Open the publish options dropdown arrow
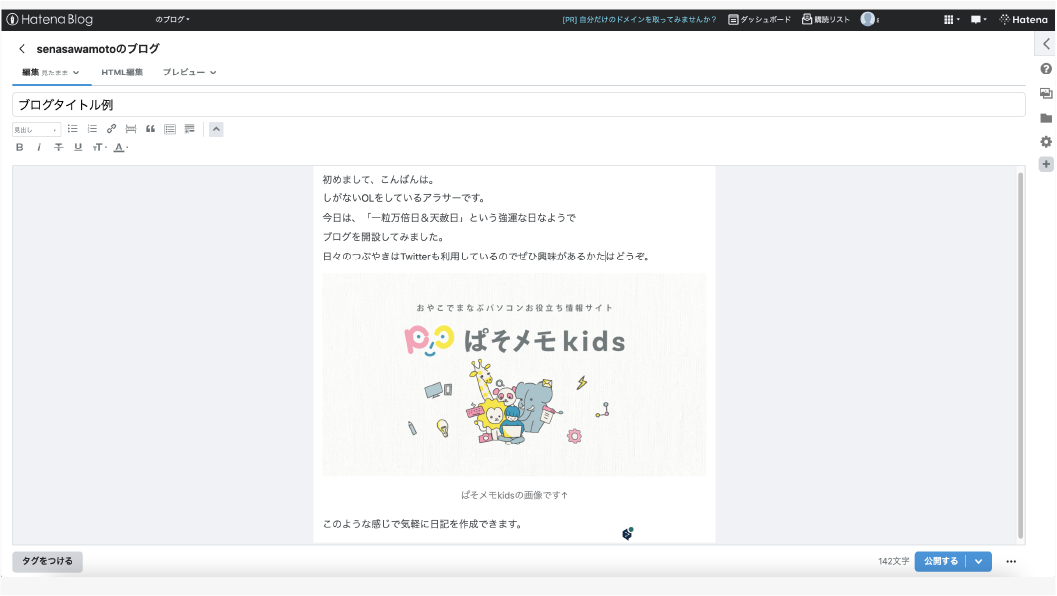Screen dimensions: 1057x596 pyautogui.click(x=979, y=561)
